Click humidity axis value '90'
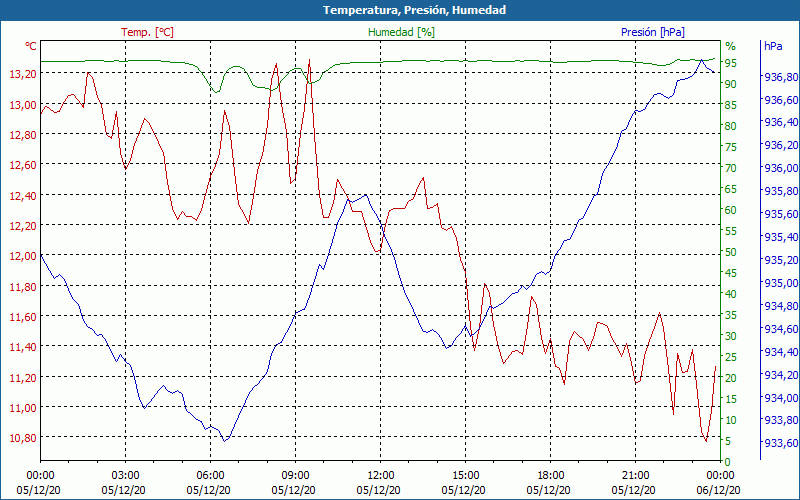Screen dimensions: 800x500 pyautogui.click(x=731, y=84)
